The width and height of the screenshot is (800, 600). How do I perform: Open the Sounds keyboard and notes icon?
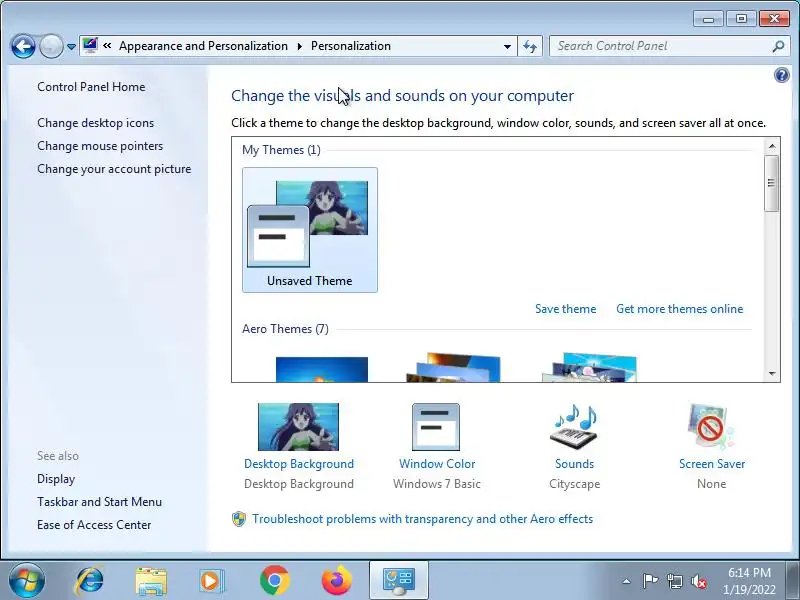pos(574,427)
